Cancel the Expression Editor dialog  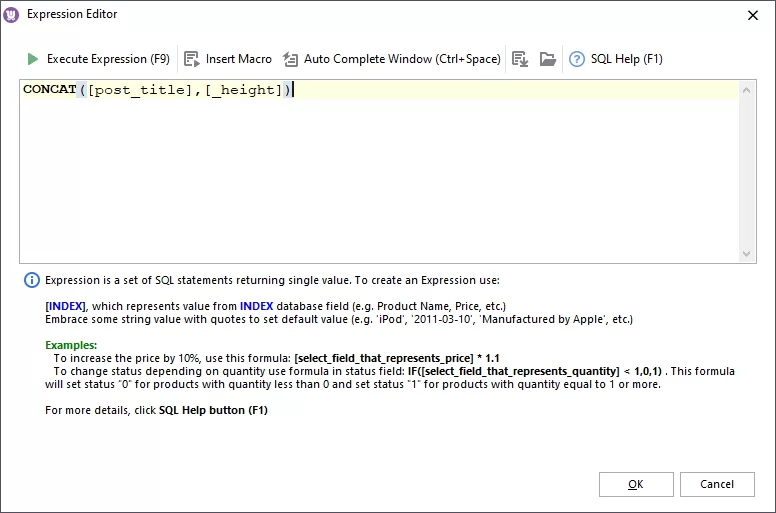point(717,484)
